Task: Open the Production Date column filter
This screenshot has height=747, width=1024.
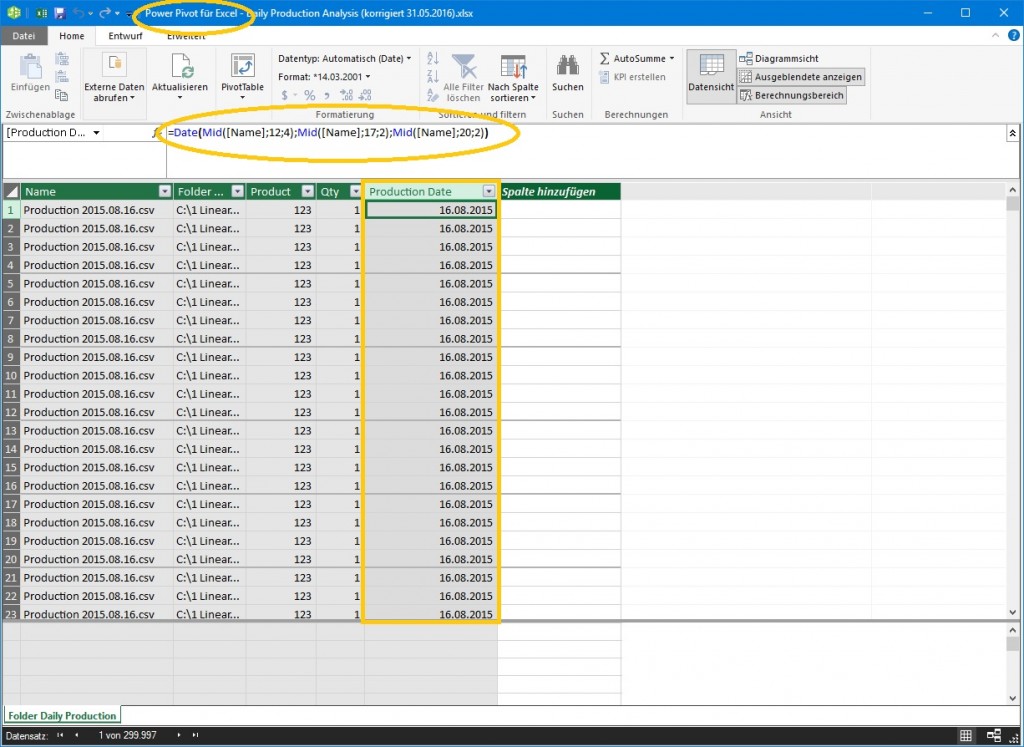Action: (x=489, y=190)
